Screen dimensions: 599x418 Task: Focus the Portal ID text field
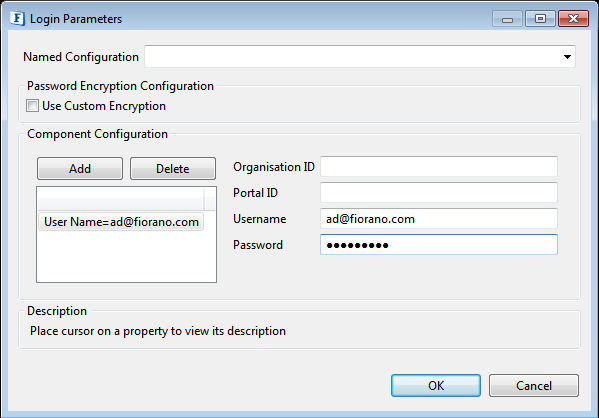coord(439,193)
